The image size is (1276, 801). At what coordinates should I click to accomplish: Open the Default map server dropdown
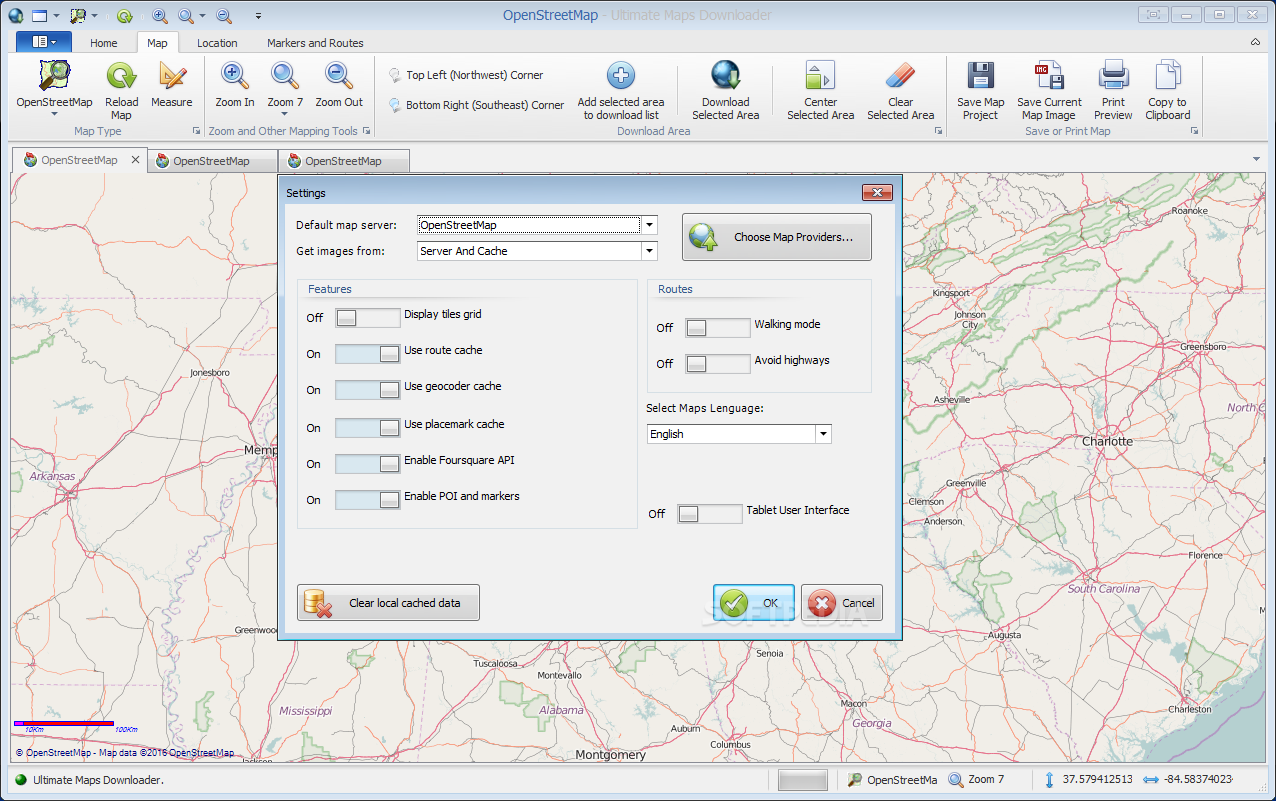(x=650, y=225)
